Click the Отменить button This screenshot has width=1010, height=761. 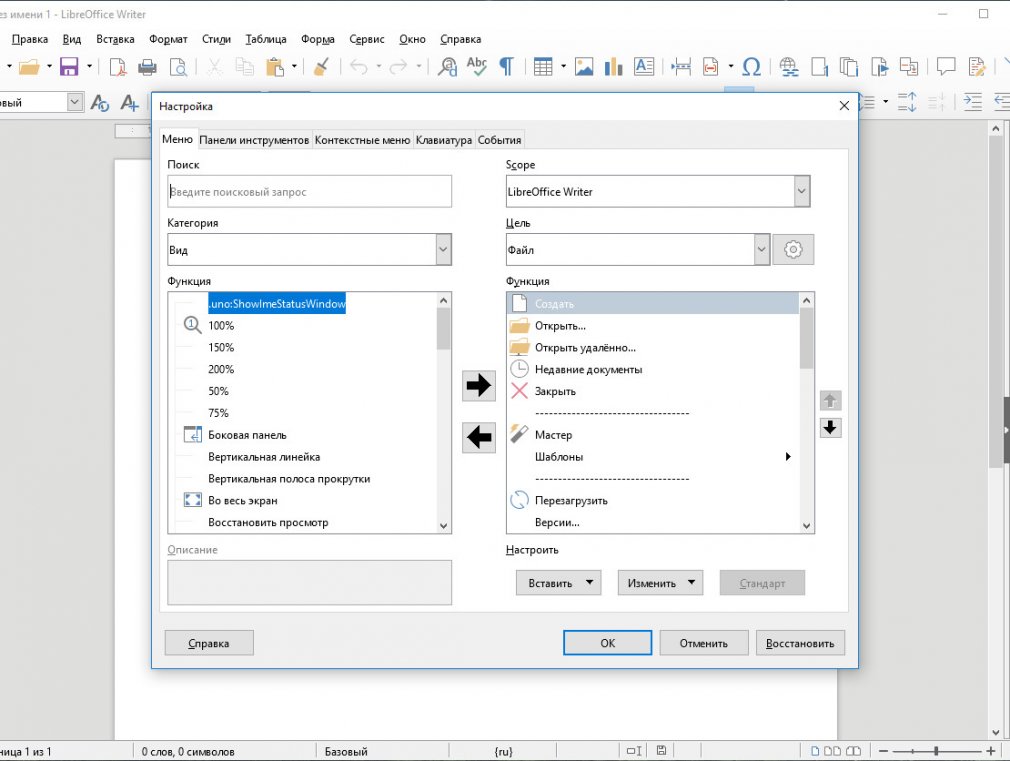click(703, 642)
